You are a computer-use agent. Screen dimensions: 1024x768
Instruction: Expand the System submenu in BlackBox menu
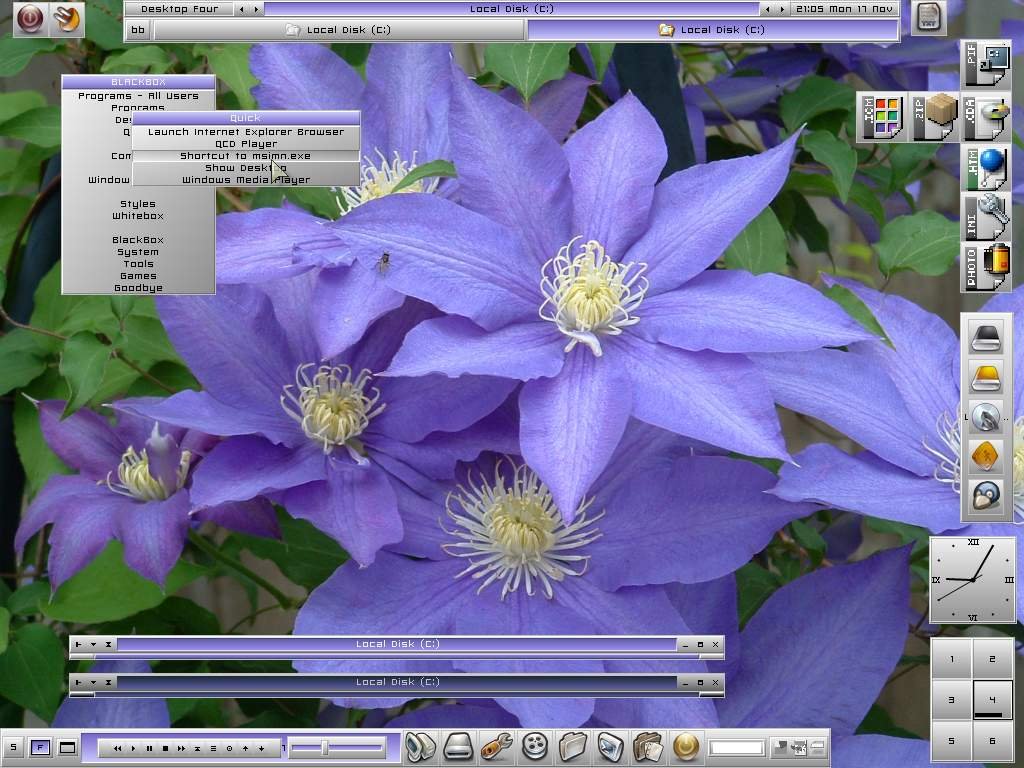[138, 252]
